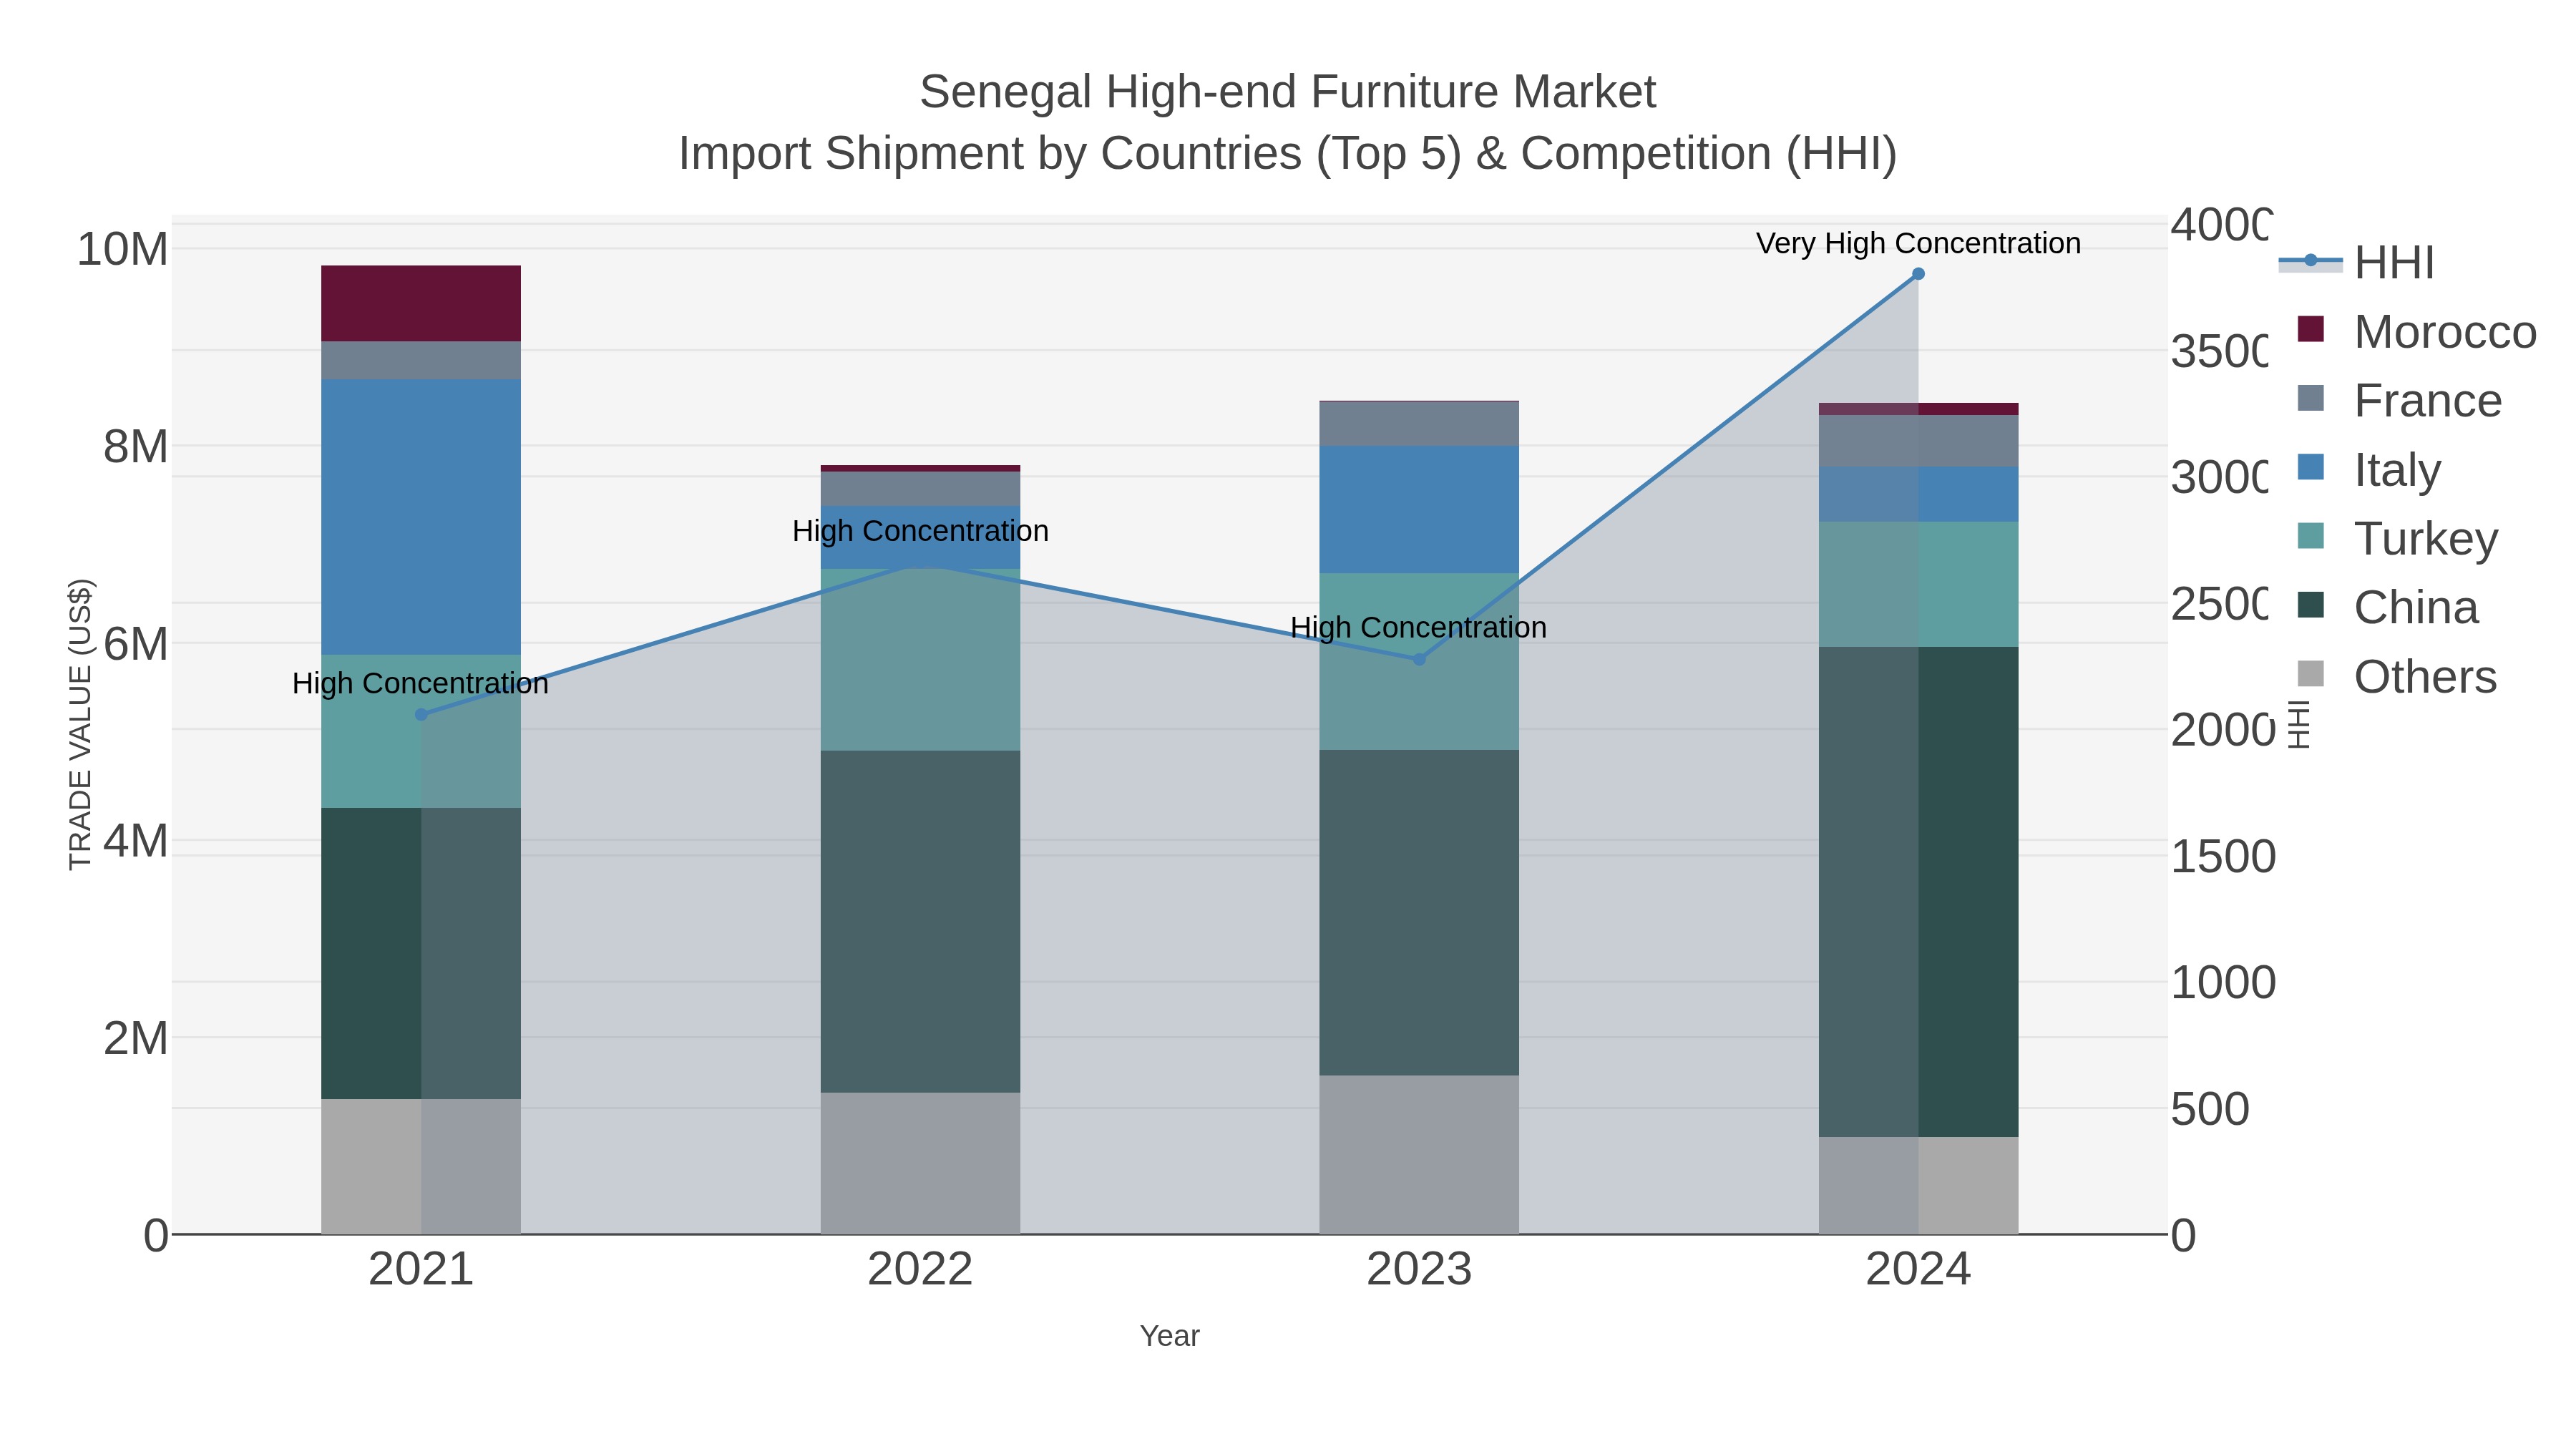Select the 2024 HHI data point
This screenshot has height=1449, width=2576.
click(1918, 274)
